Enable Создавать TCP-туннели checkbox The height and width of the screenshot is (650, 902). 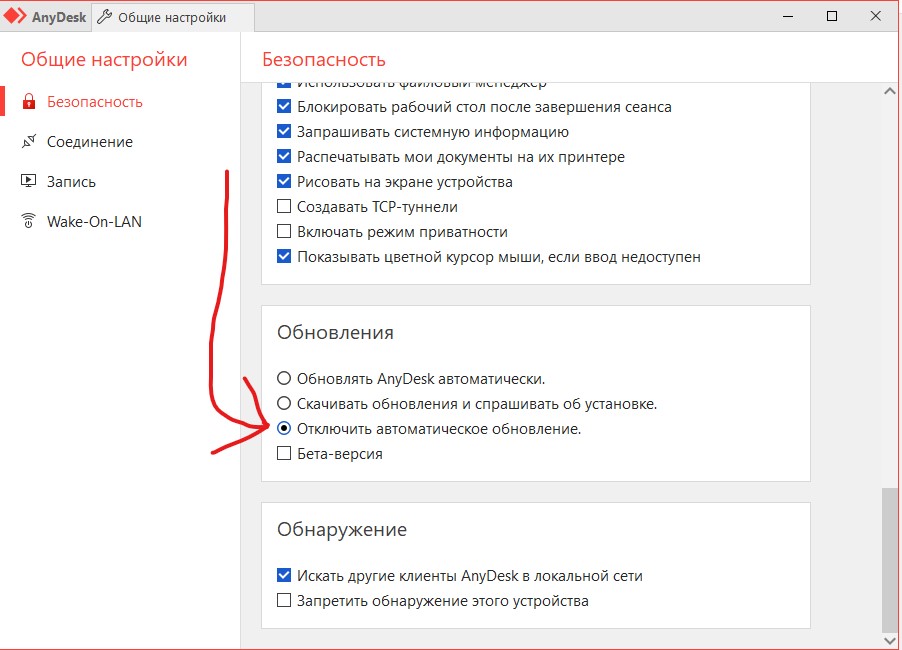284,206
